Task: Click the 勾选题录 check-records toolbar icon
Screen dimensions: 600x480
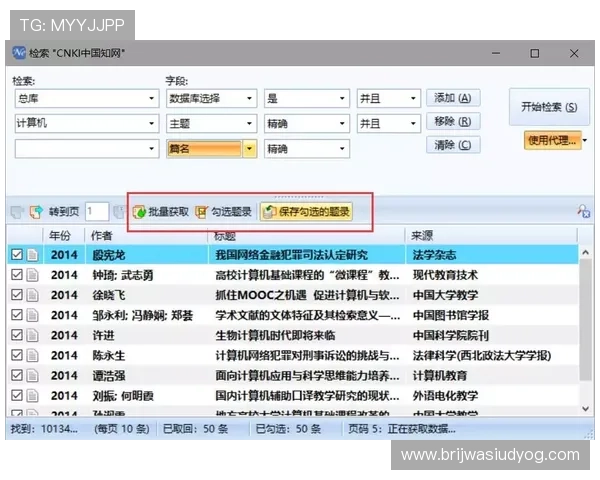Action: 201,212
